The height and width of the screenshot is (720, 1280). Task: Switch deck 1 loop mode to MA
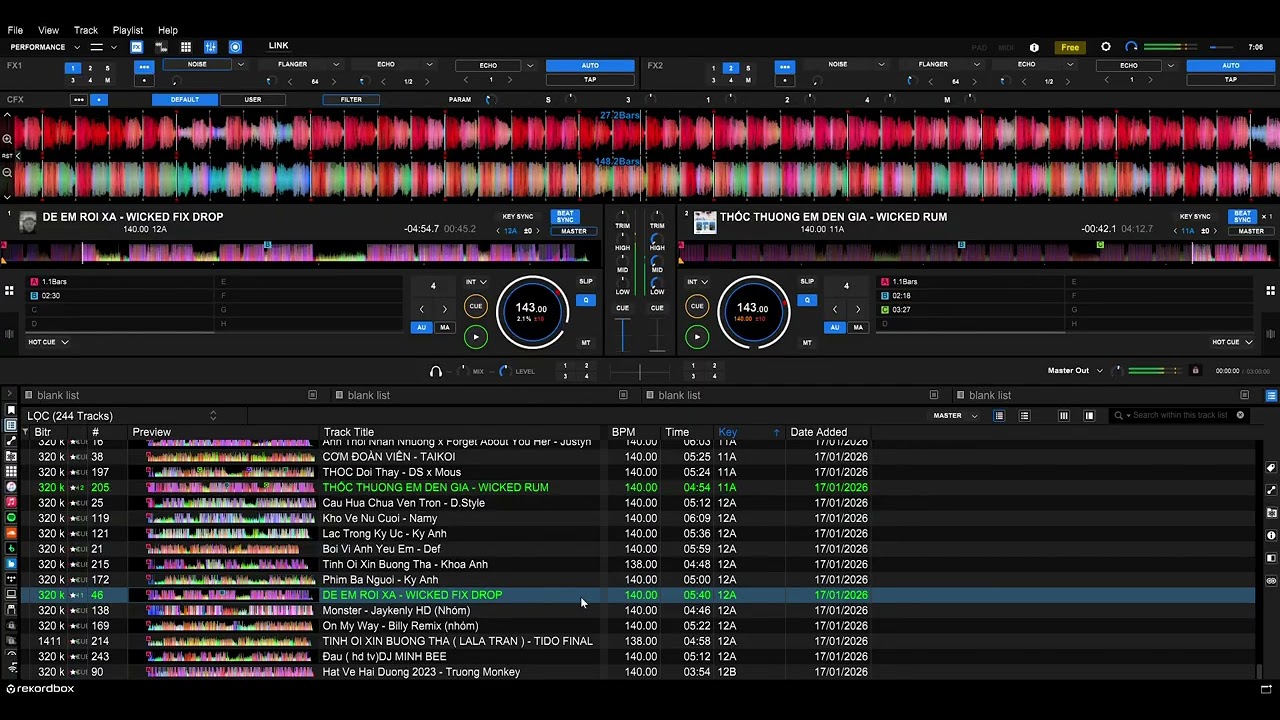click(x=445, y=327)
